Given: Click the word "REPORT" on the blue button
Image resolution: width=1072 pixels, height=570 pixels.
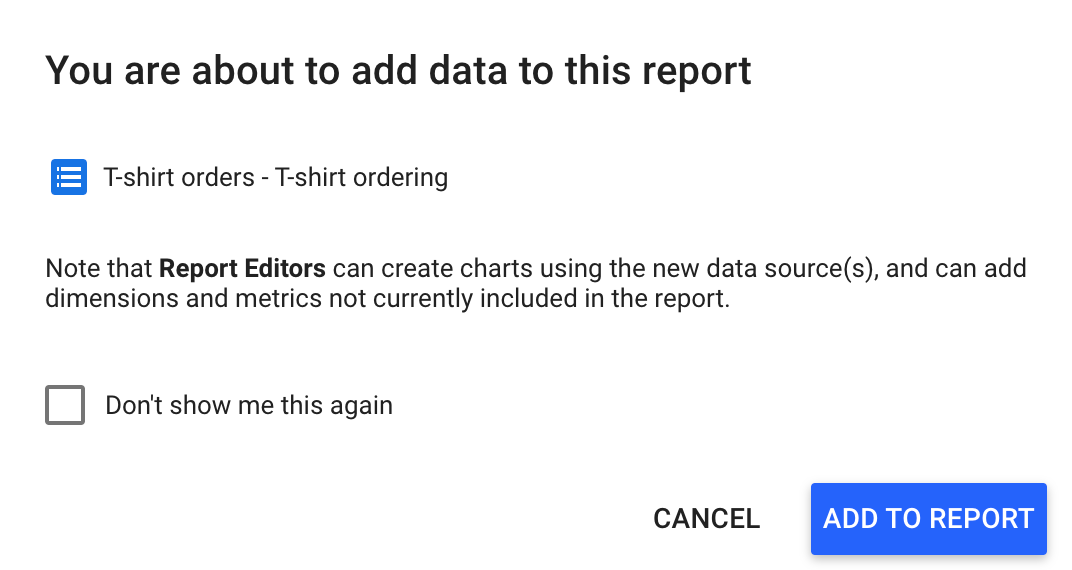Looking at the screenshot, I should (981, 519).
